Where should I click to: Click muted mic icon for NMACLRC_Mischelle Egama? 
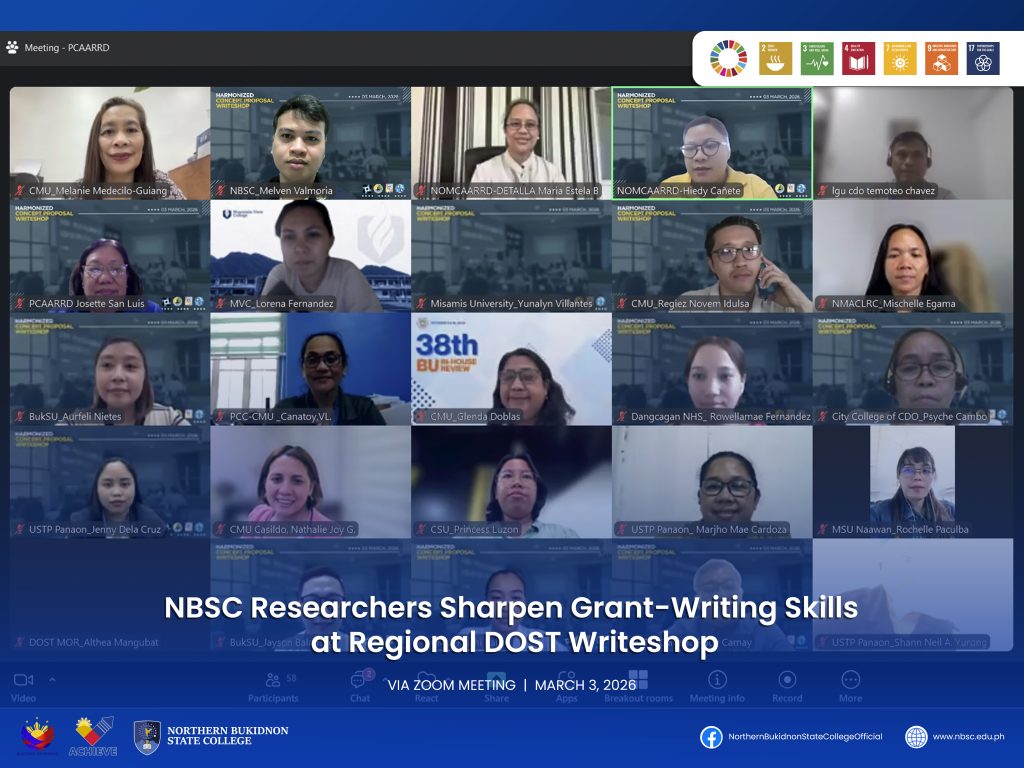coord(824,304)
